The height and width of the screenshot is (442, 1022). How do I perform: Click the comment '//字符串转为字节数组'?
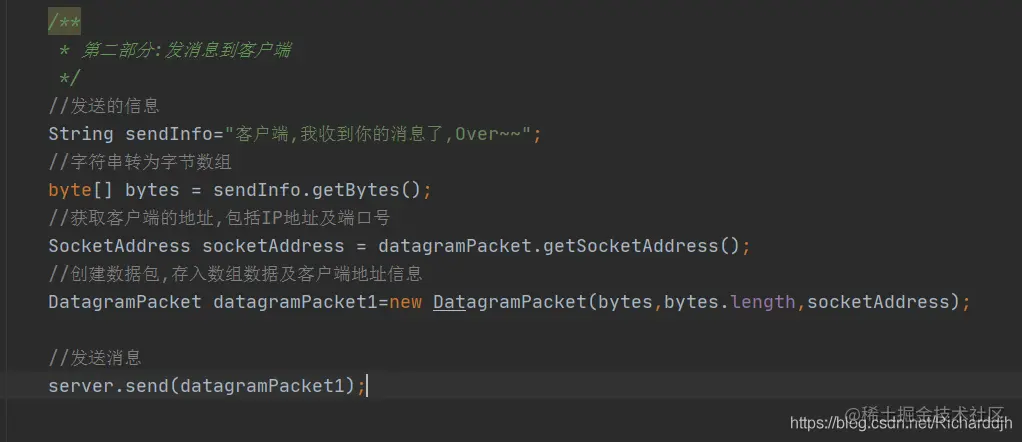click(140, 162)
